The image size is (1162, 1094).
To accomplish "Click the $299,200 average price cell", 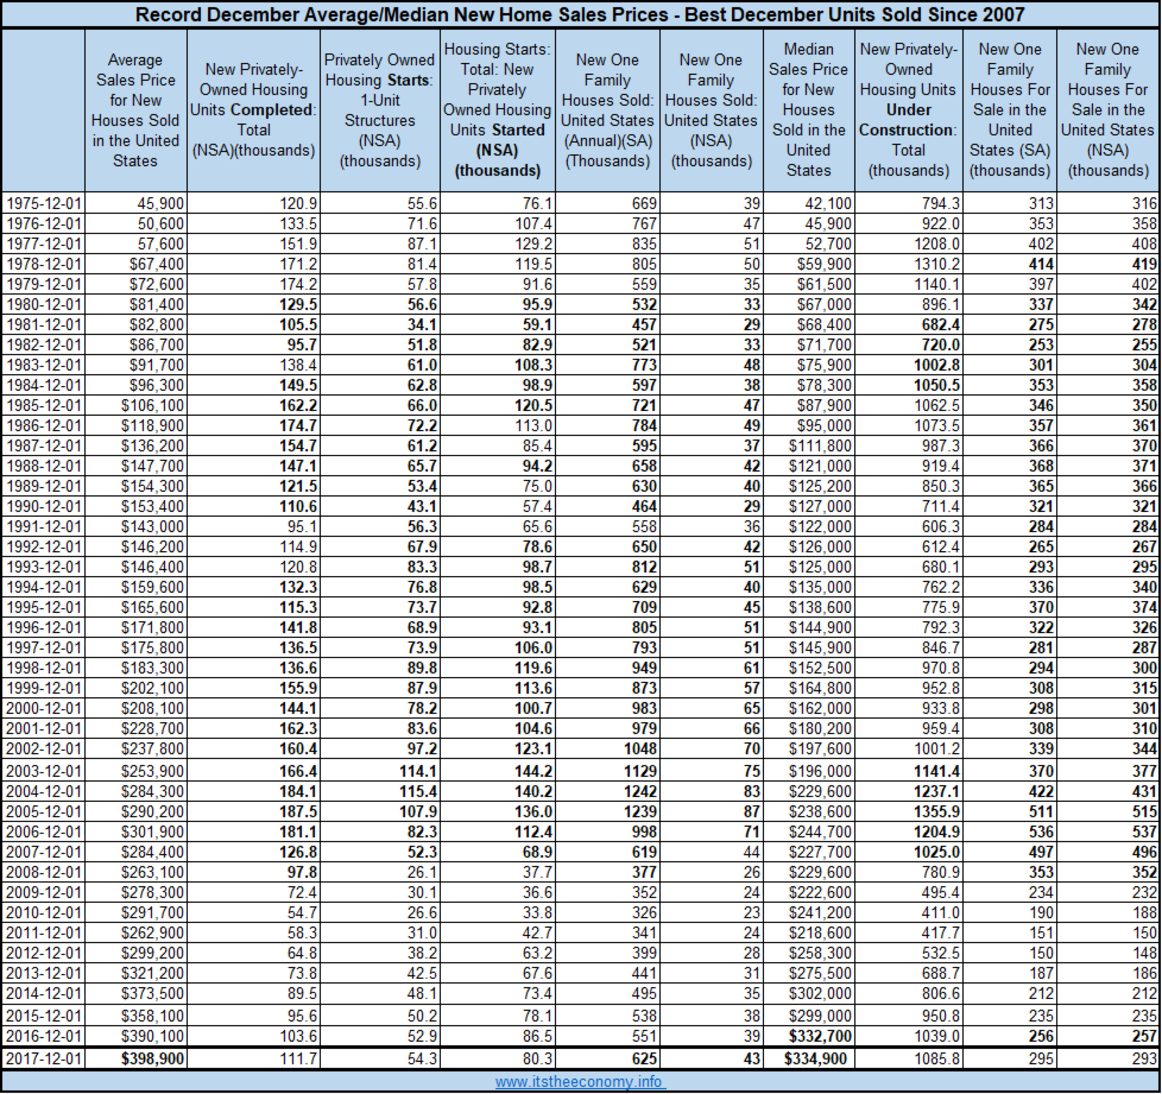I will [136, 953].
